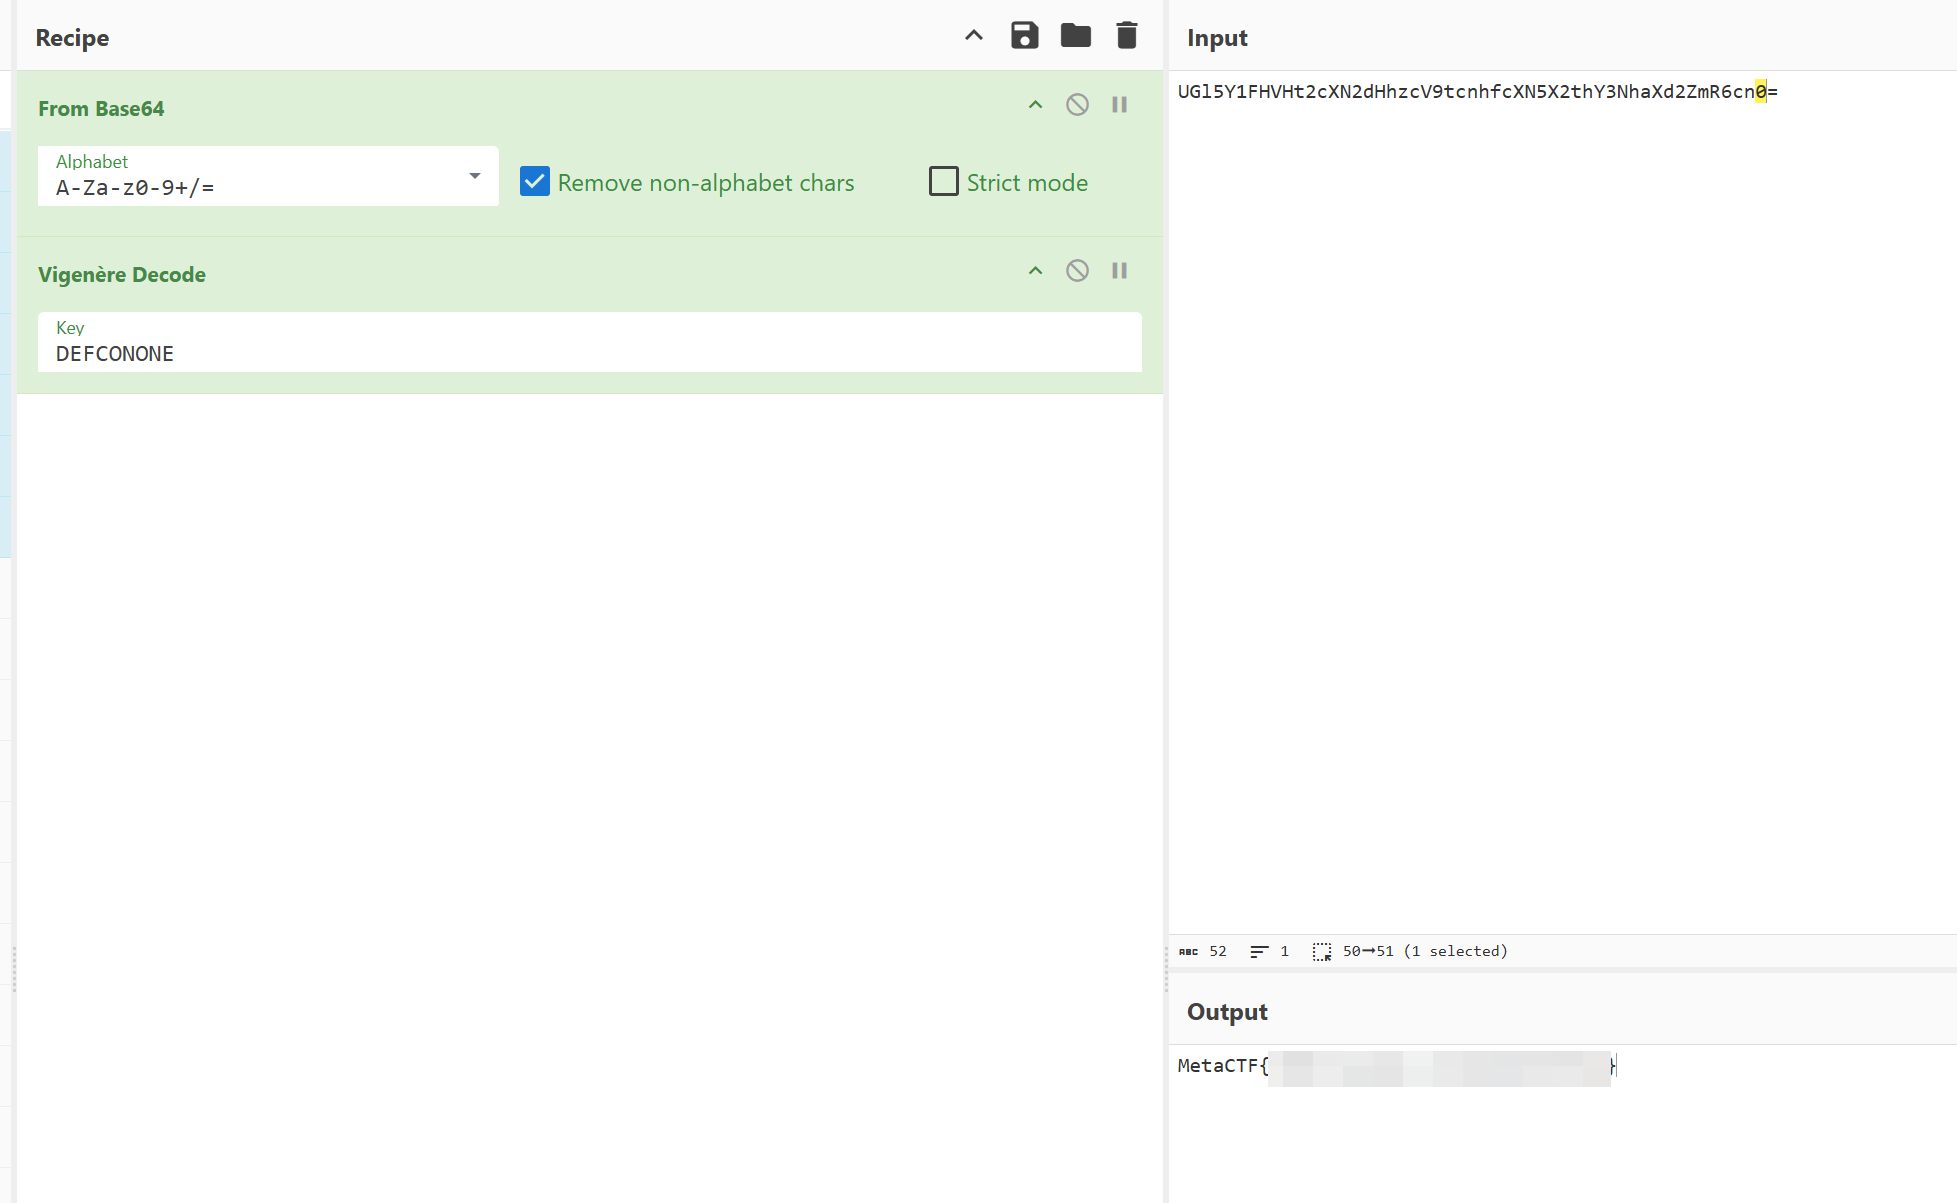
Task: Collapse the Recipe panel with the top chevron
Action: click(x=972, y=35)
